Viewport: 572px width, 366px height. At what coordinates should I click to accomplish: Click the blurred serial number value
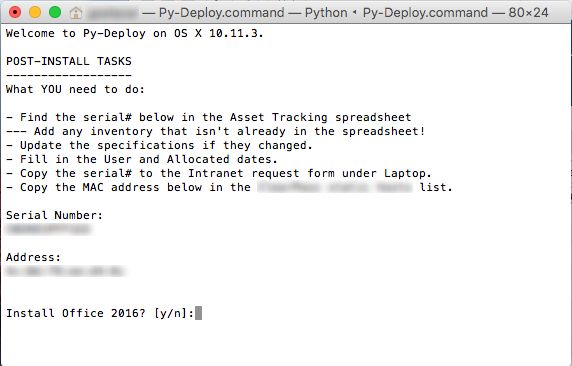(x=48, y=229)
